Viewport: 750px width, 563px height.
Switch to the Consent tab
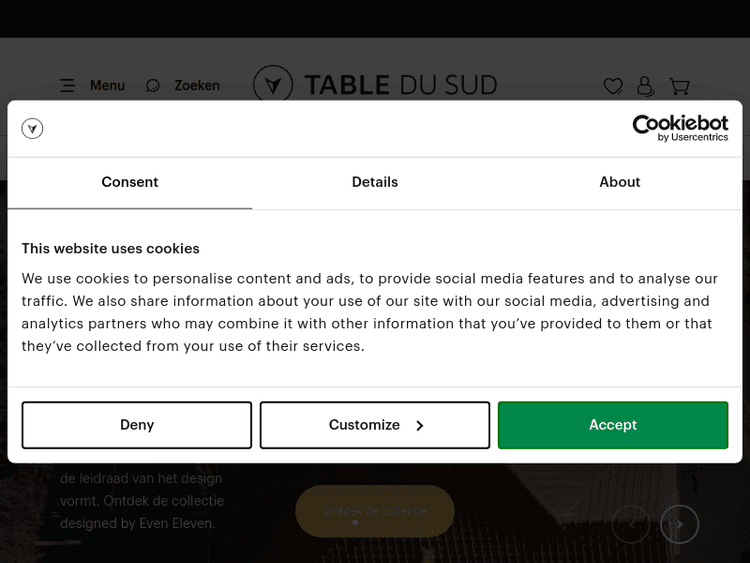(x=130, y=182)
